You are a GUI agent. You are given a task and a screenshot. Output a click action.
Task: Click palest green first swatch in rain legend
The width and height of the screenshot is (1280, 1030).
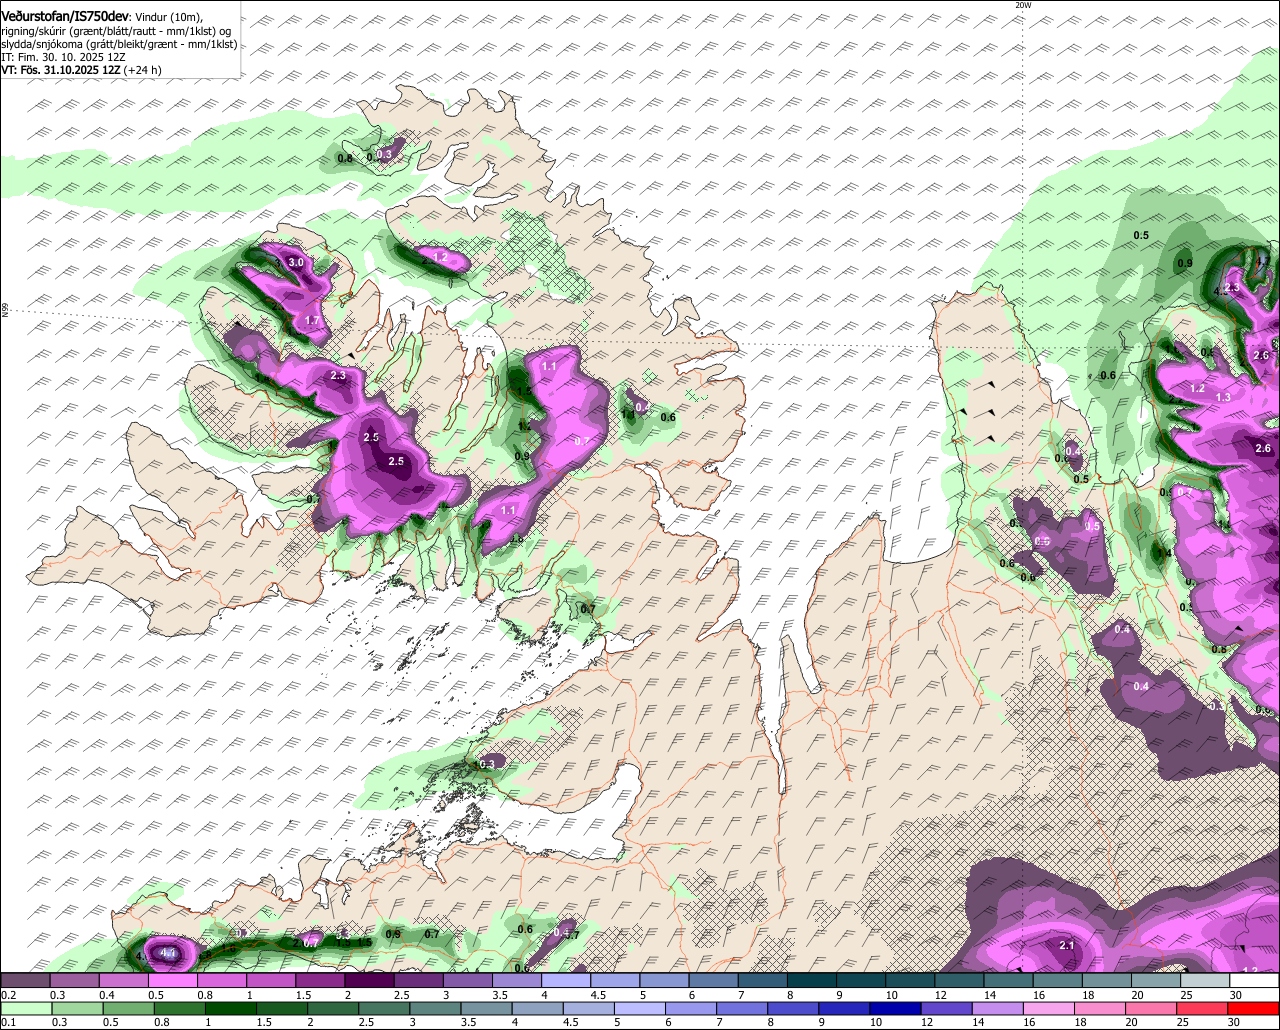coord(26,1008)
